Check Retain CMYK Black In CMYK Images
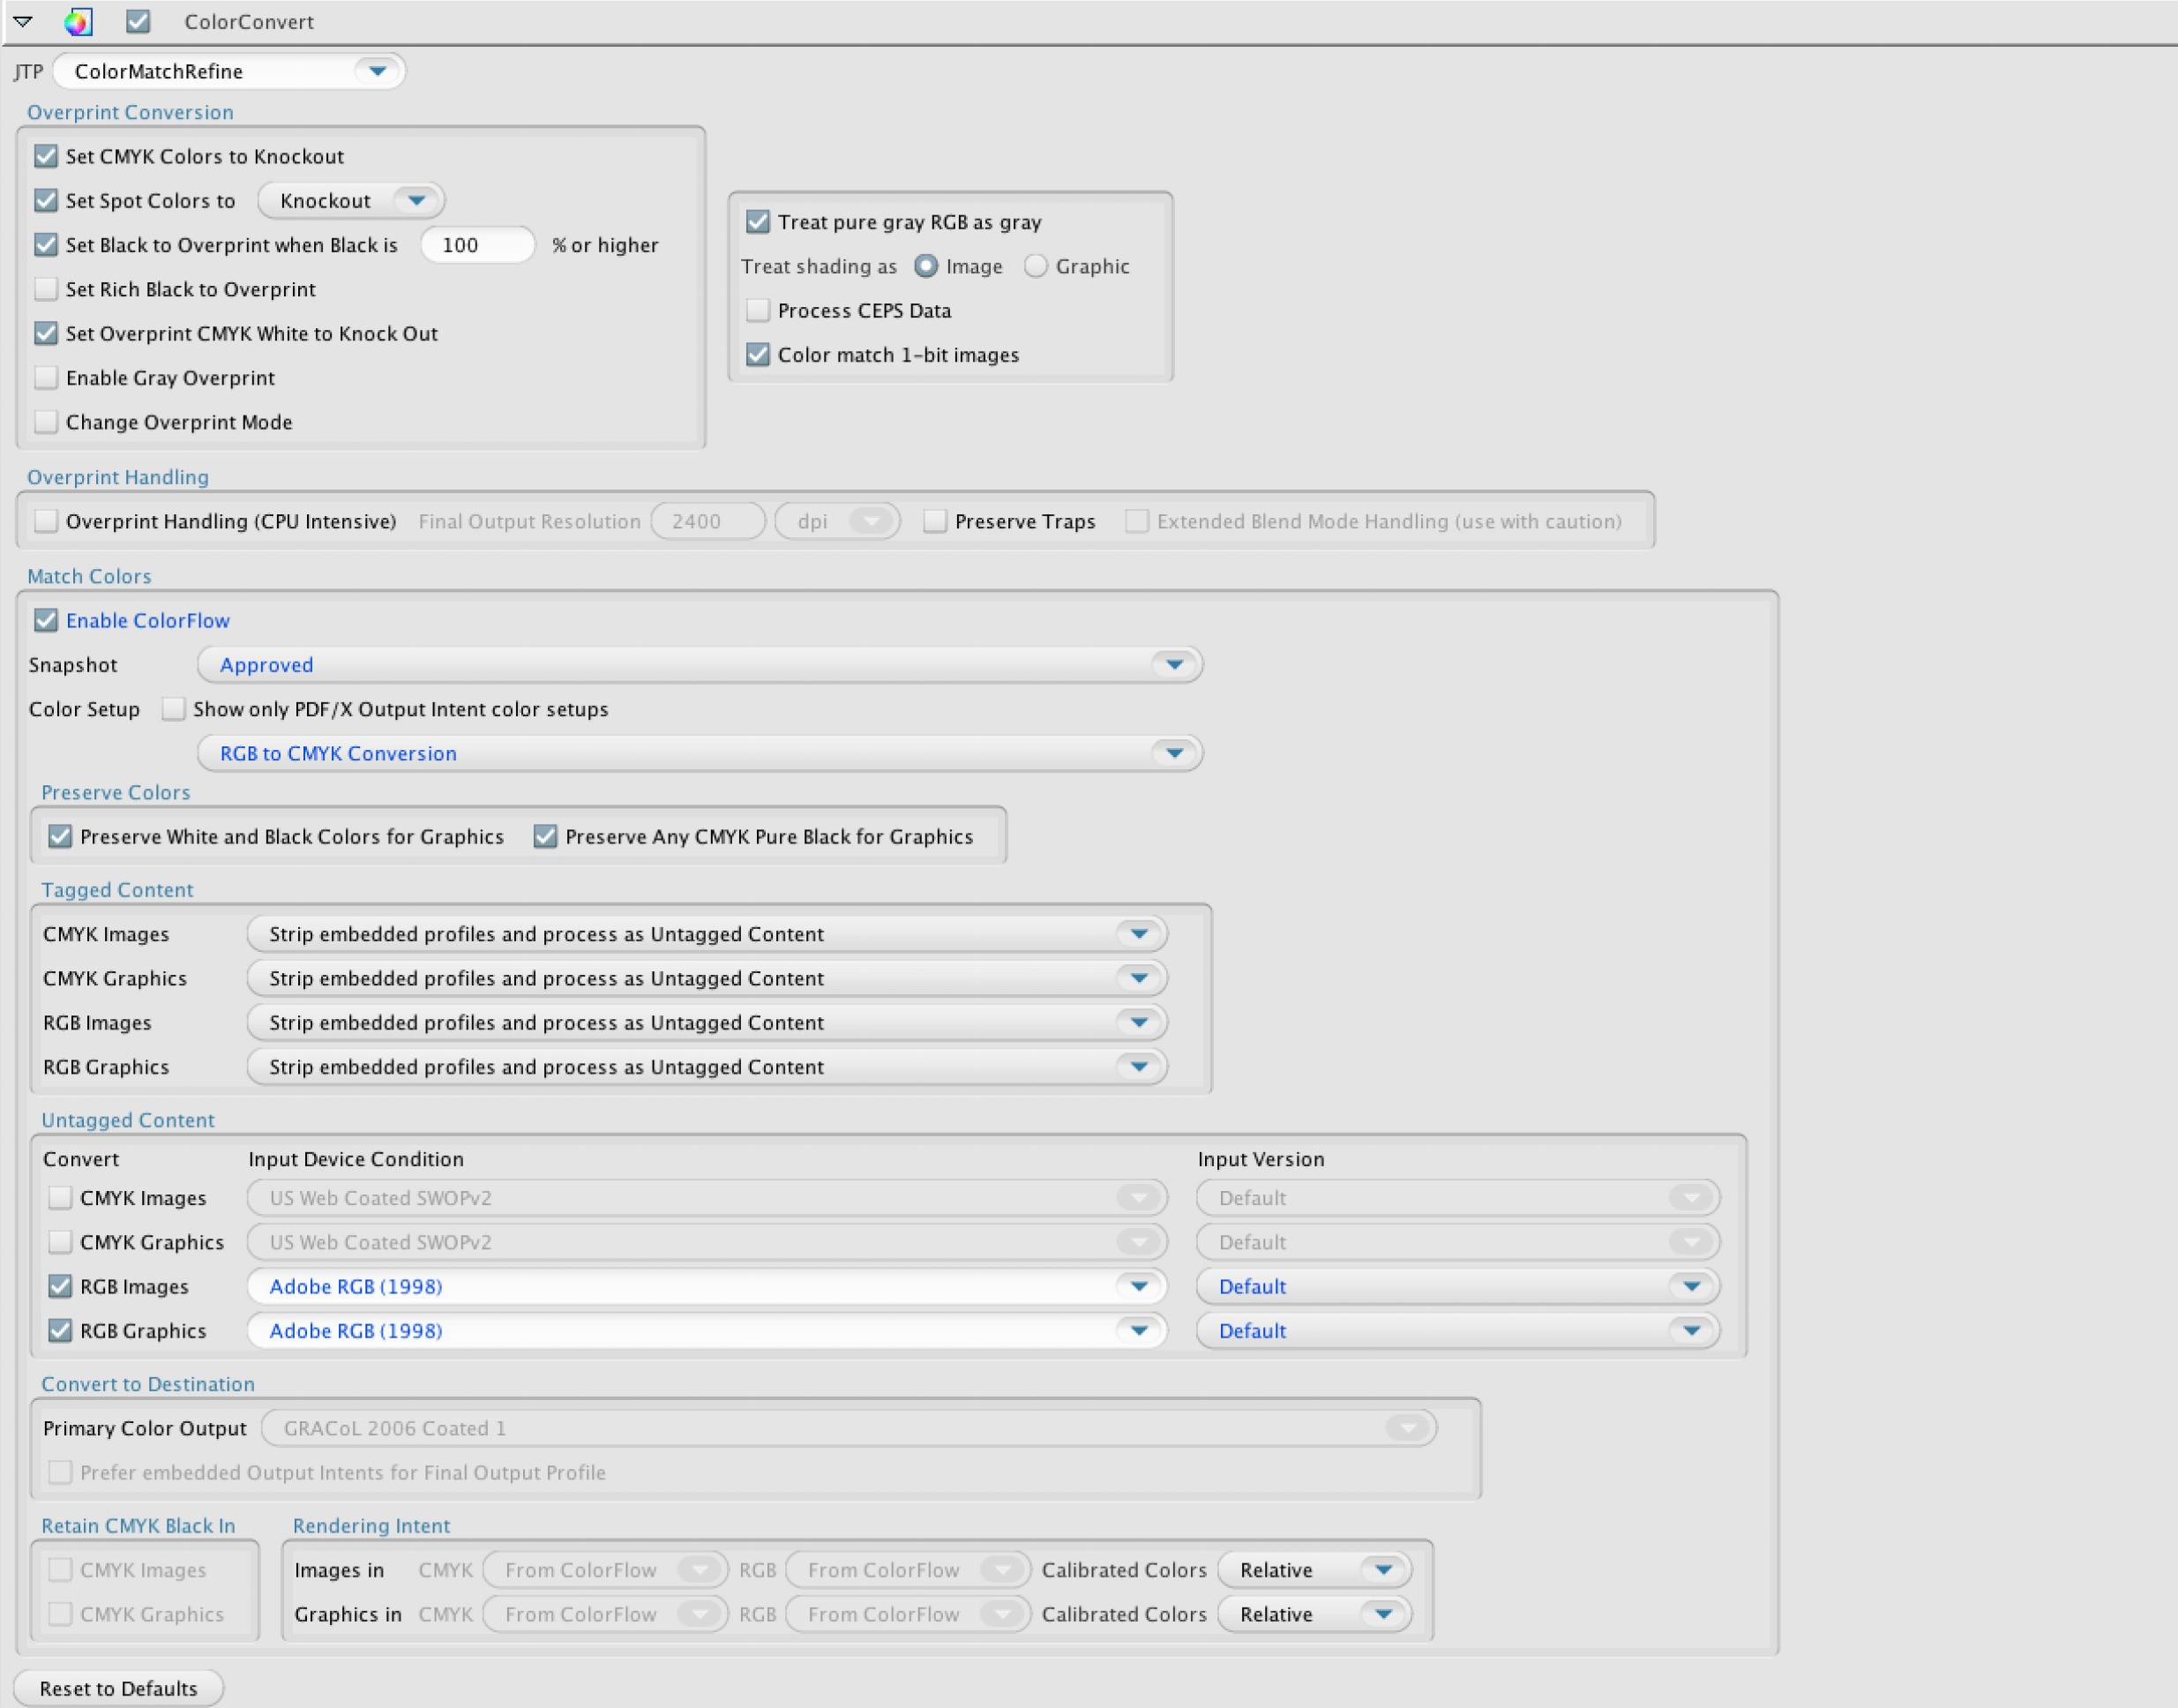The image size is (2178, 1708). [60, 1570]
